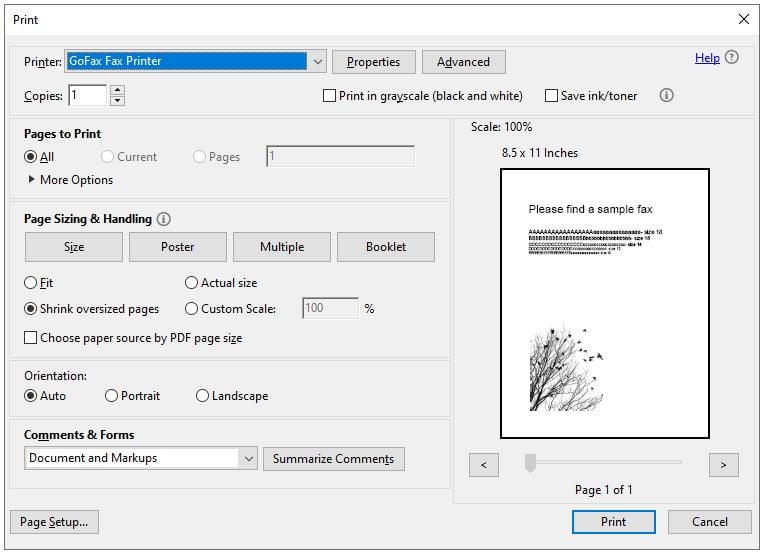Toggle the Save ink/toner checkbox
Screen dimensions: 765x554
(551, 96)
